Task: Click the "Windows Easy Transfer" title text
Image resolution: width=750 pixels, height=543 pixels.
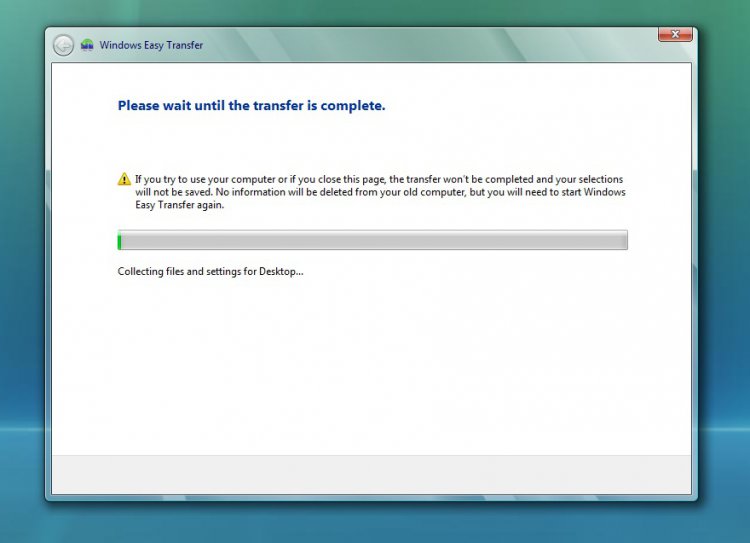Action: coord(151,45)
